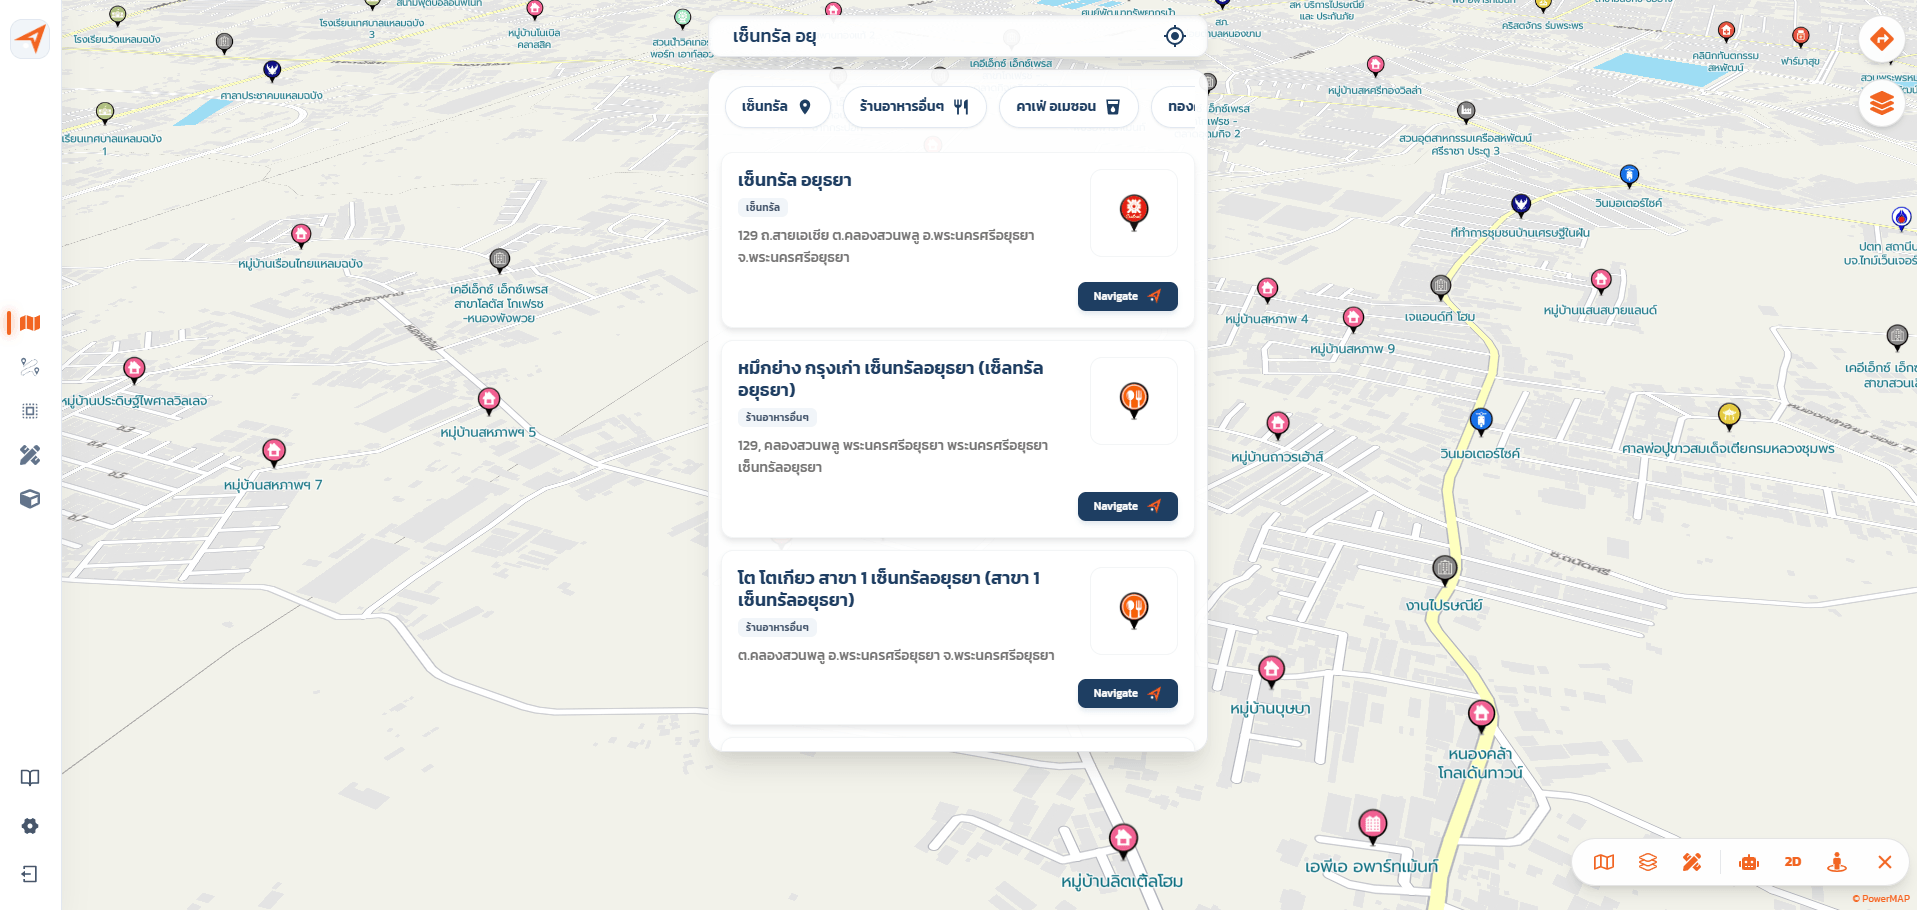Viewport: 1917px width, 910px height.
Task: Open the 3D cube icon in sidebar
Action: (x=30, y=499)
